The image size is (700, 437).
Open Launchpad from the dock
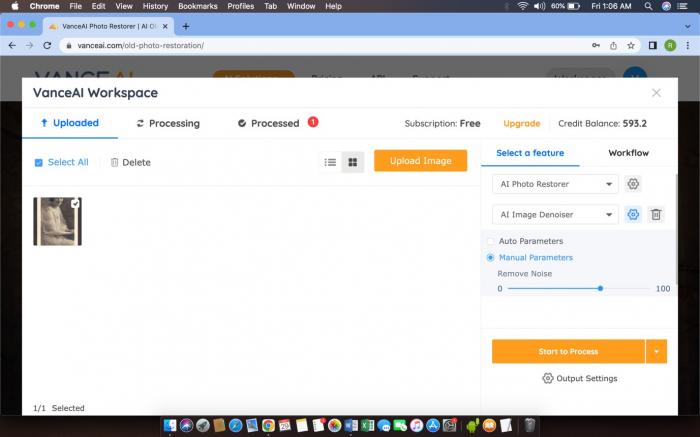[203, 425]
